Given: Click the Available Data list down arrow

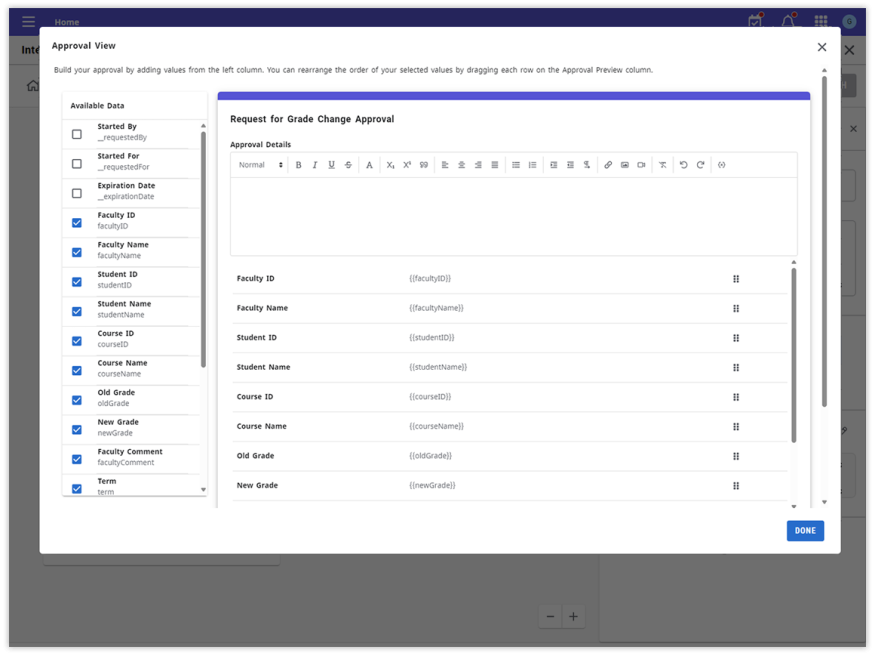Looking at the screenshot, I should pyautogui.click(x=203, y=490).
